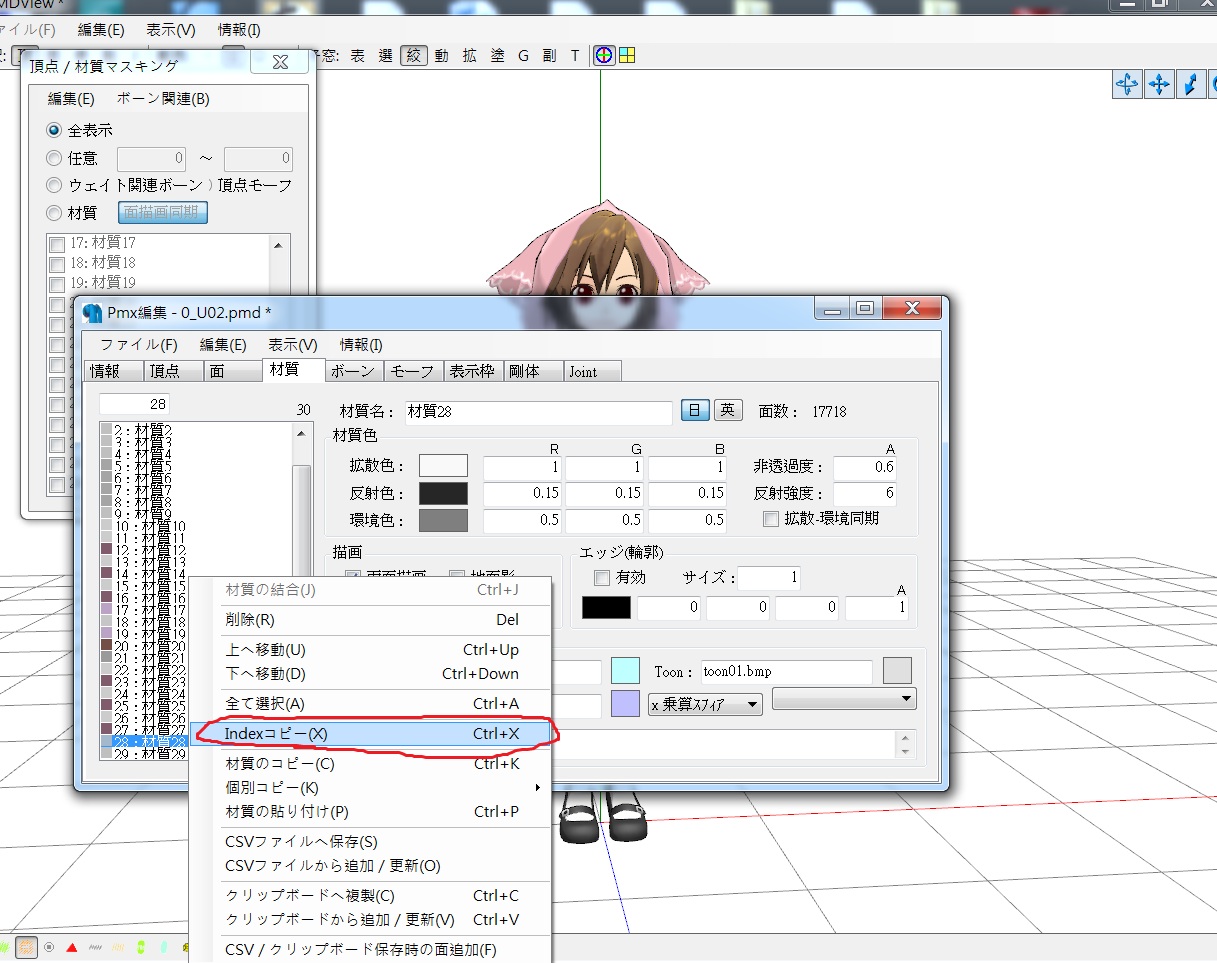The height and width of the screenshot is (963, 1217).
Task: Click the orange hatched selection icon in bottom bar
Action: 27,946
